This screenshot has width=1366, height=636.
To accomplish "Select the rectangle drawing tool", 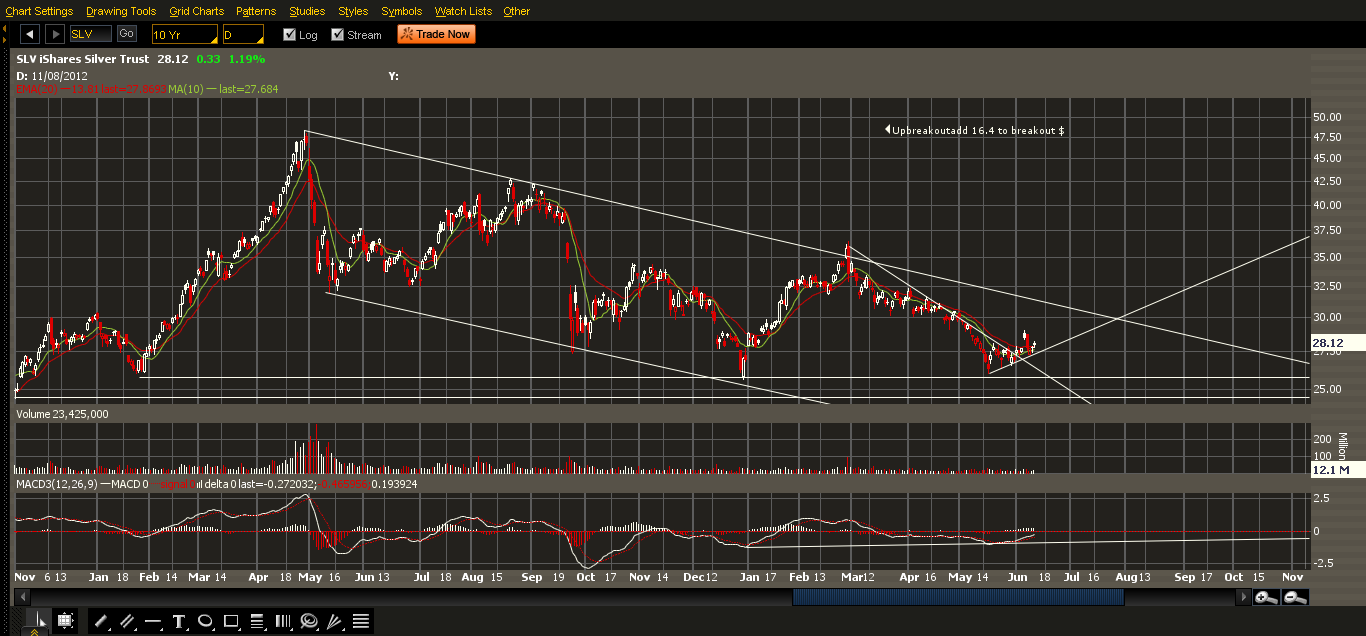I will pyautogui.click(x=231, y=621).
